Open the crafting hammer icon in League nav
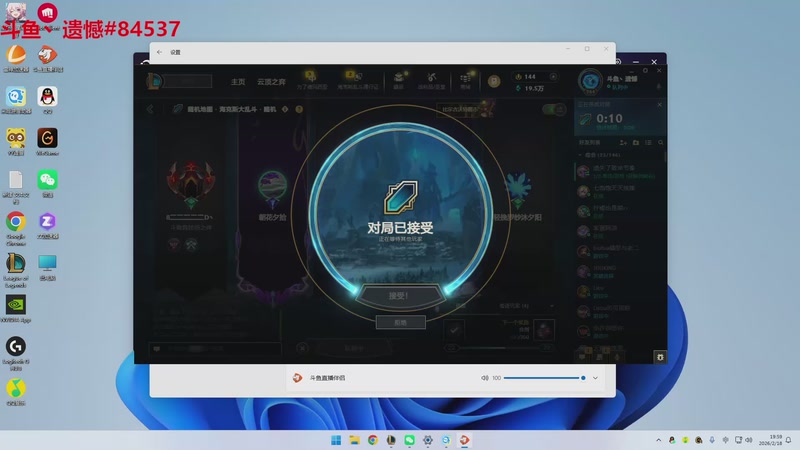Screen dimensions: 800x450 point(432,80)
